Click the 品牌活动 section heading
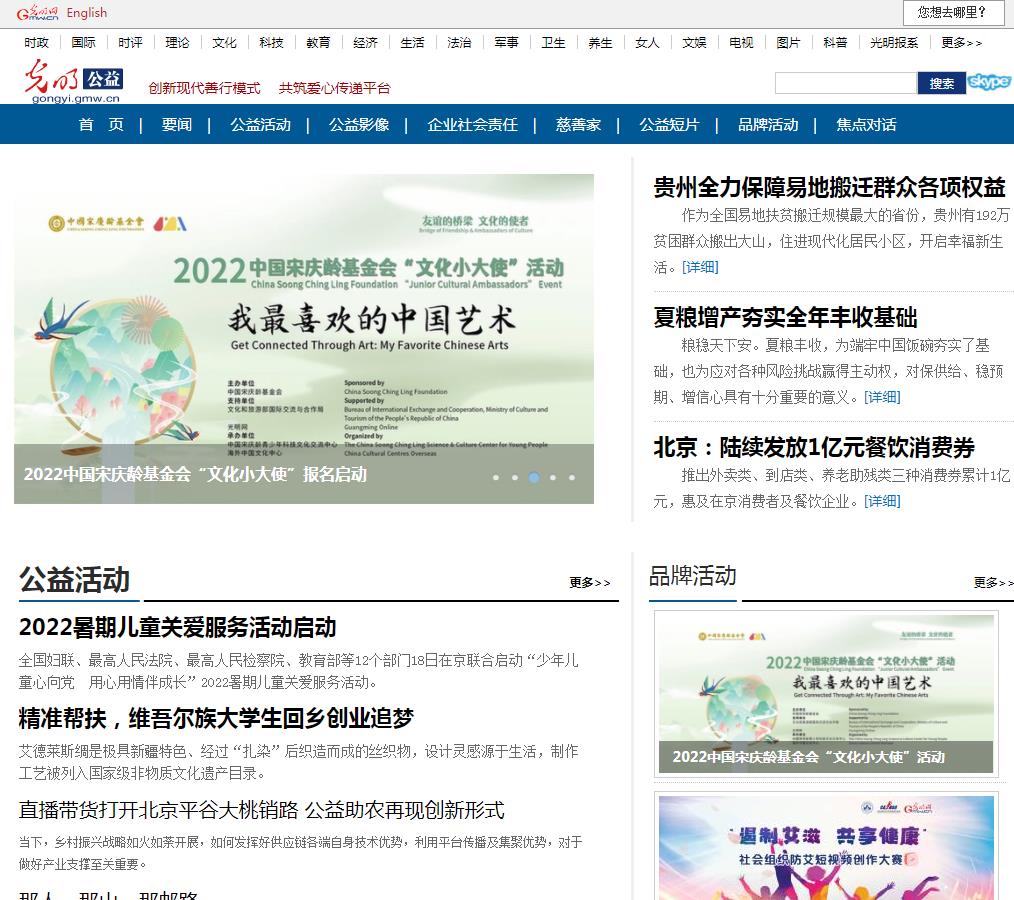This screenshot has width=1014, height=900. 693,575
